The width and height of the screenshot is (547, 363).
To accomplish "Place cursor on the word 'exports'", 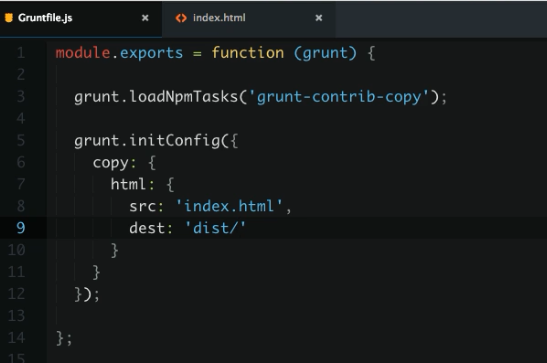I will pos(151,53).
